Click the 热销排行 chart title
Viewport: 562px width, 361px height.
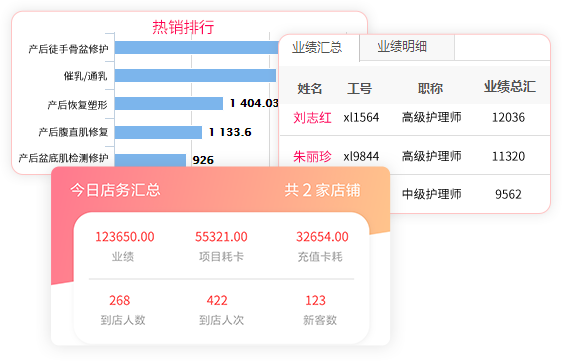(184, 27)
